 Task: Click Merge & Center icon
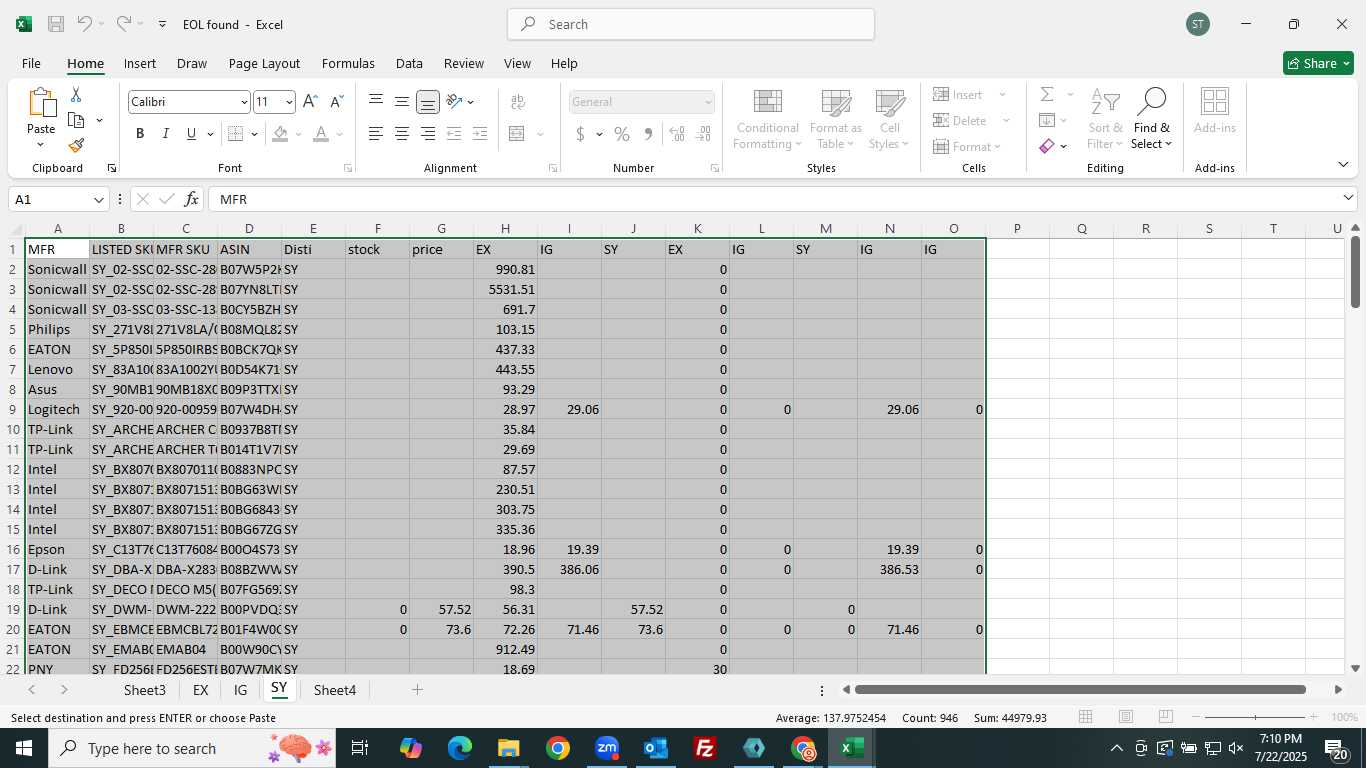517,133
